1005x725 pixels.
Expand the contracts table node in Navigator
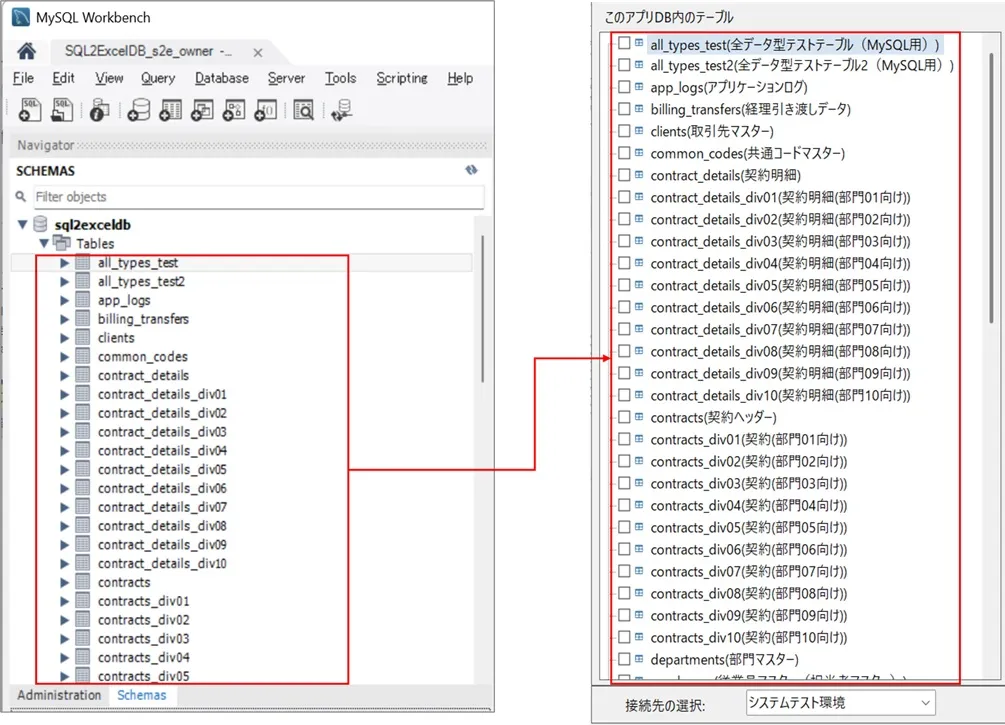pyautogui.click(x=64, y=582)
